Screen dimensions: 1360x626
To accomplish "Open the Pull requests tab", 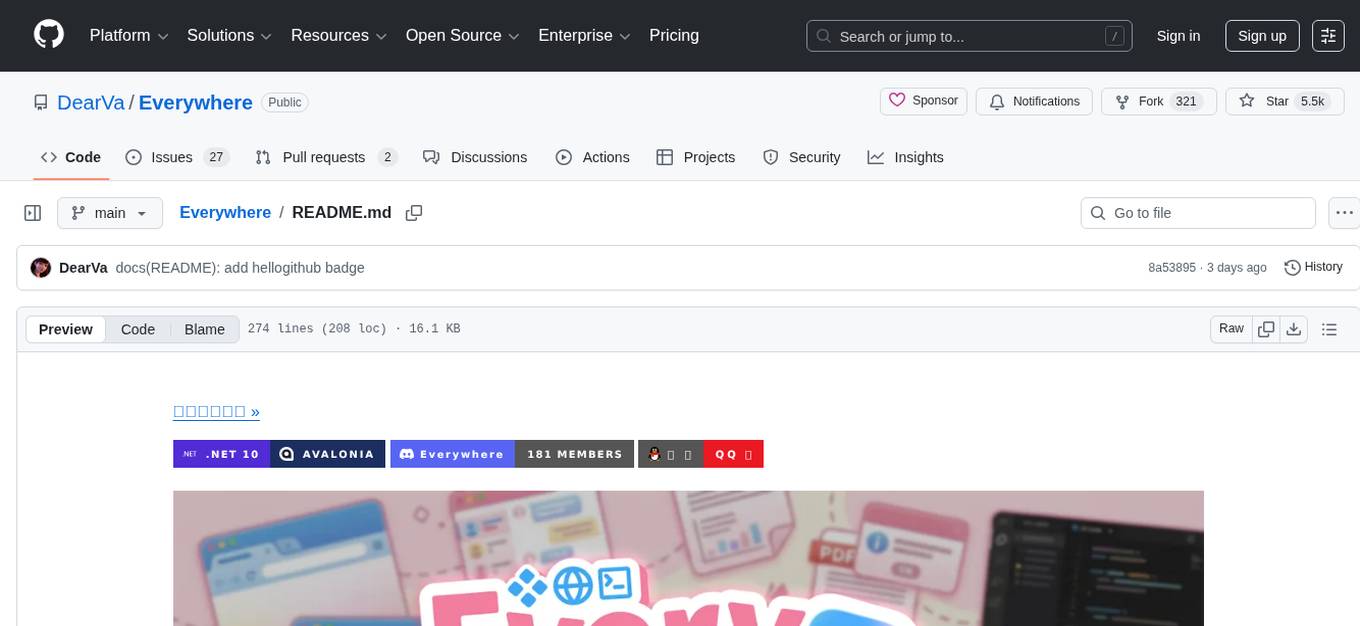I will (x=324, y=157).
